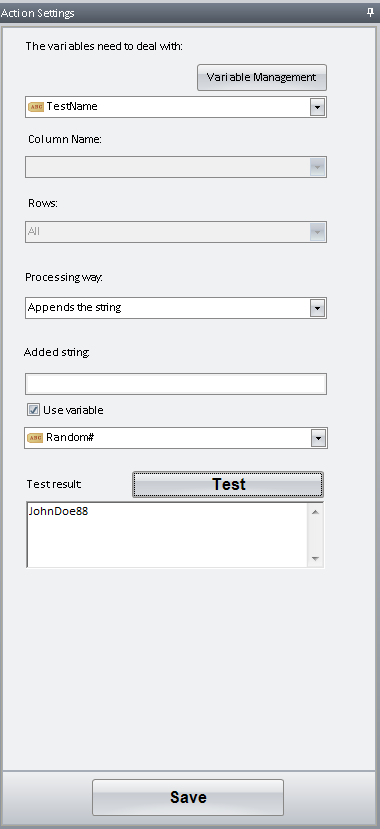Click inside the Test result text box
380x829 pixels.
(167, 535)
